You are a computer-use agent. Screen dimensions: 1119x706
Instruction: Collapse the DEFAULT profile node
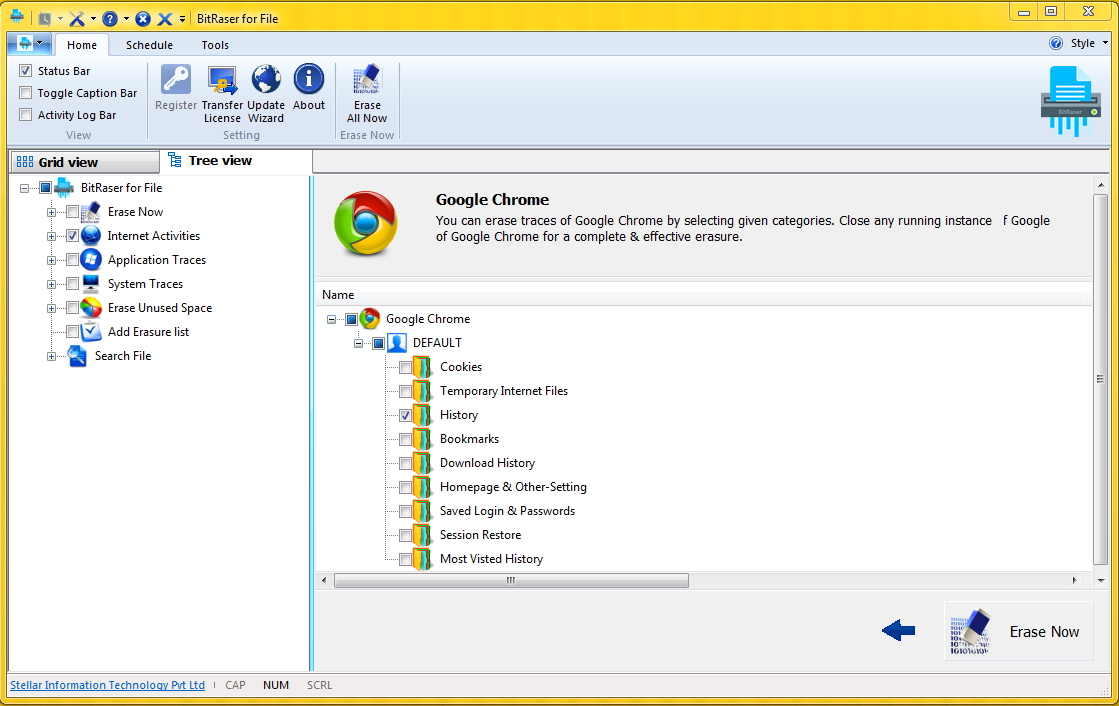tap(358, 343)
